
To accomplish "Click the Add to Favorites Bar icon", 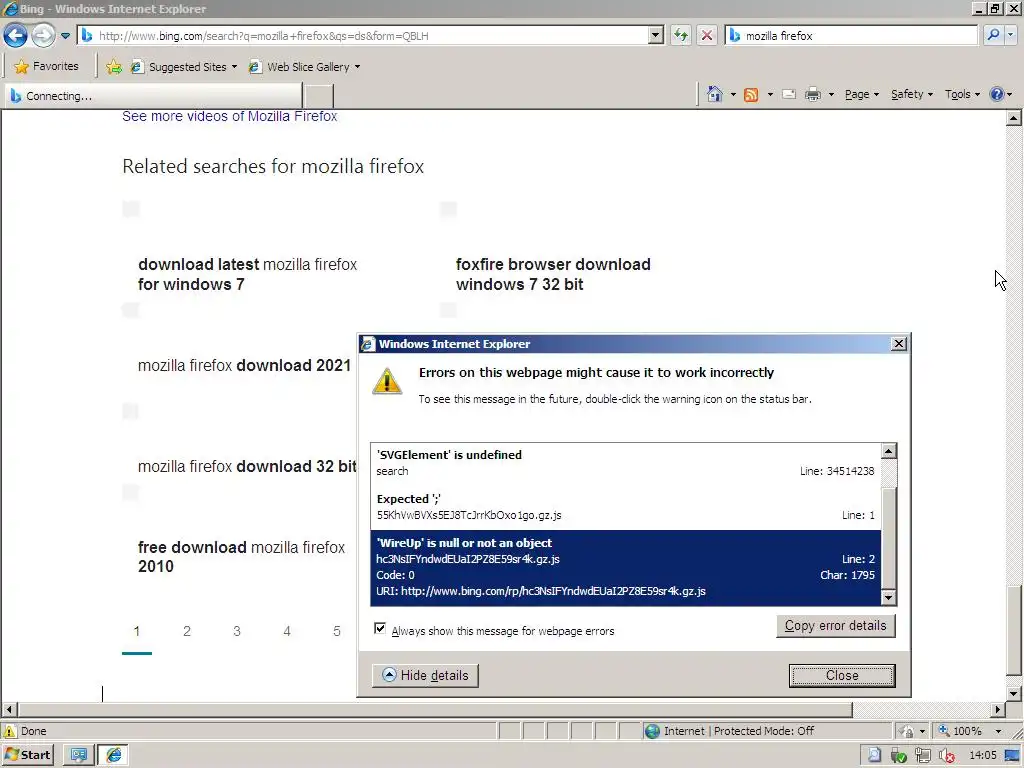I will click(114, 67).
